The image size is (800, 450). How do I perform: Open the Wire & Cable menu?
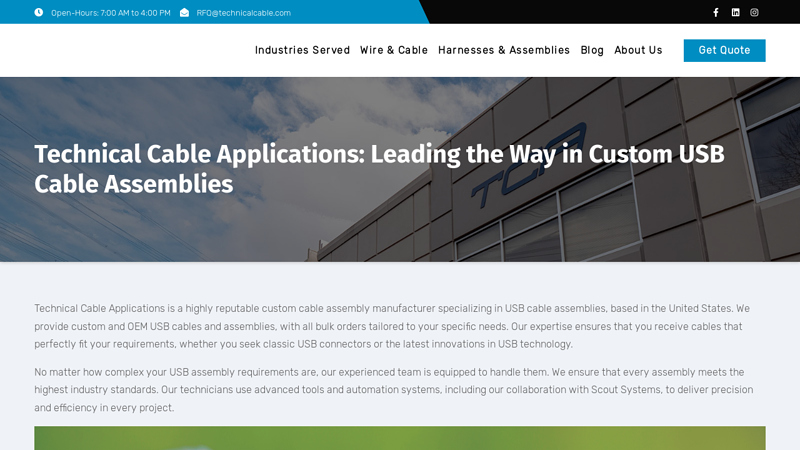tap(394, 50)
